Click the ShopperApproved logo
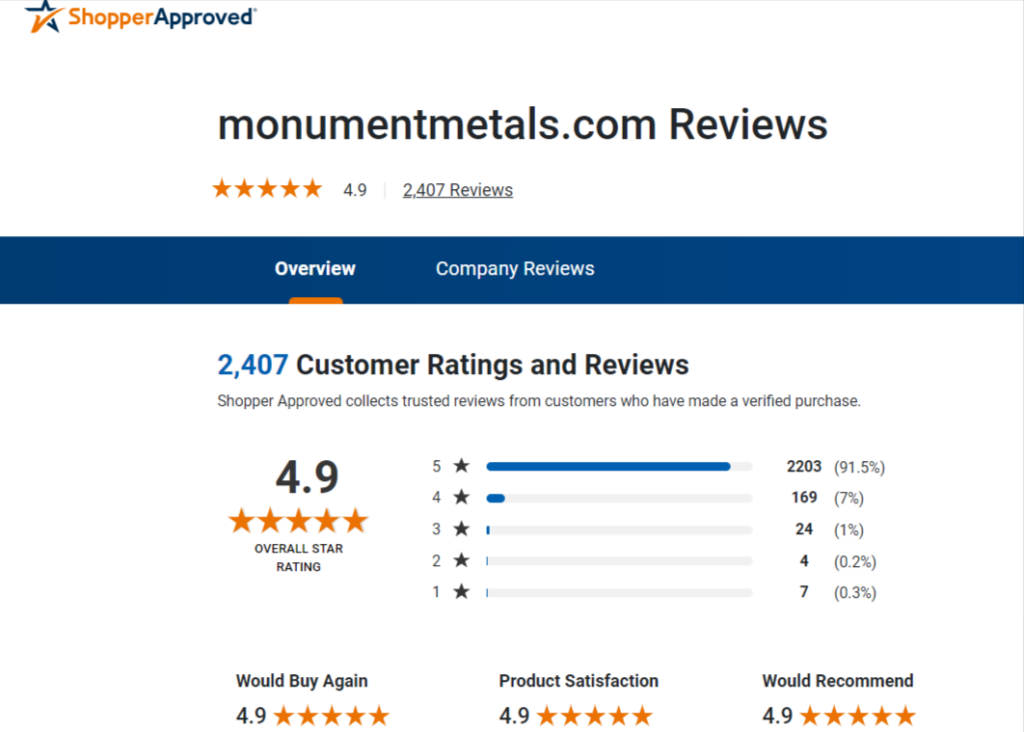 [140, 16]
